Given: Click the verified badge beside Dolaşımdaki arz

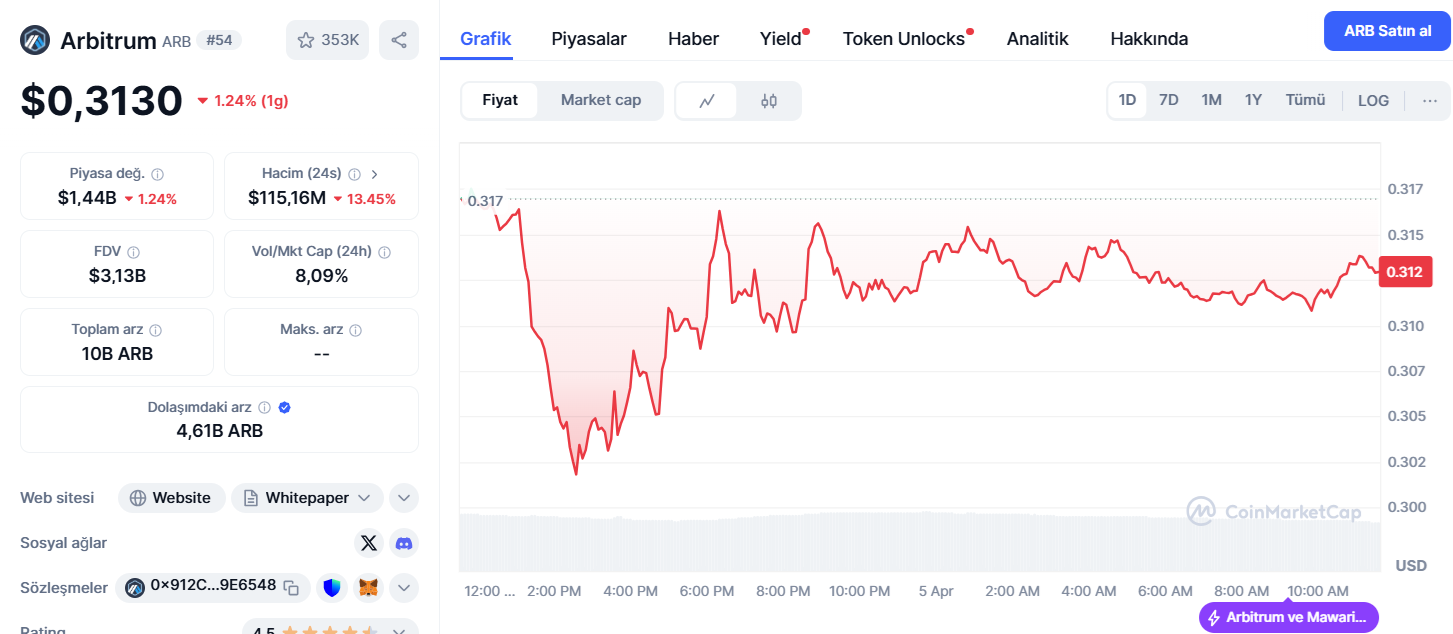Looking at the screenshot, I should tap(284, 408).
